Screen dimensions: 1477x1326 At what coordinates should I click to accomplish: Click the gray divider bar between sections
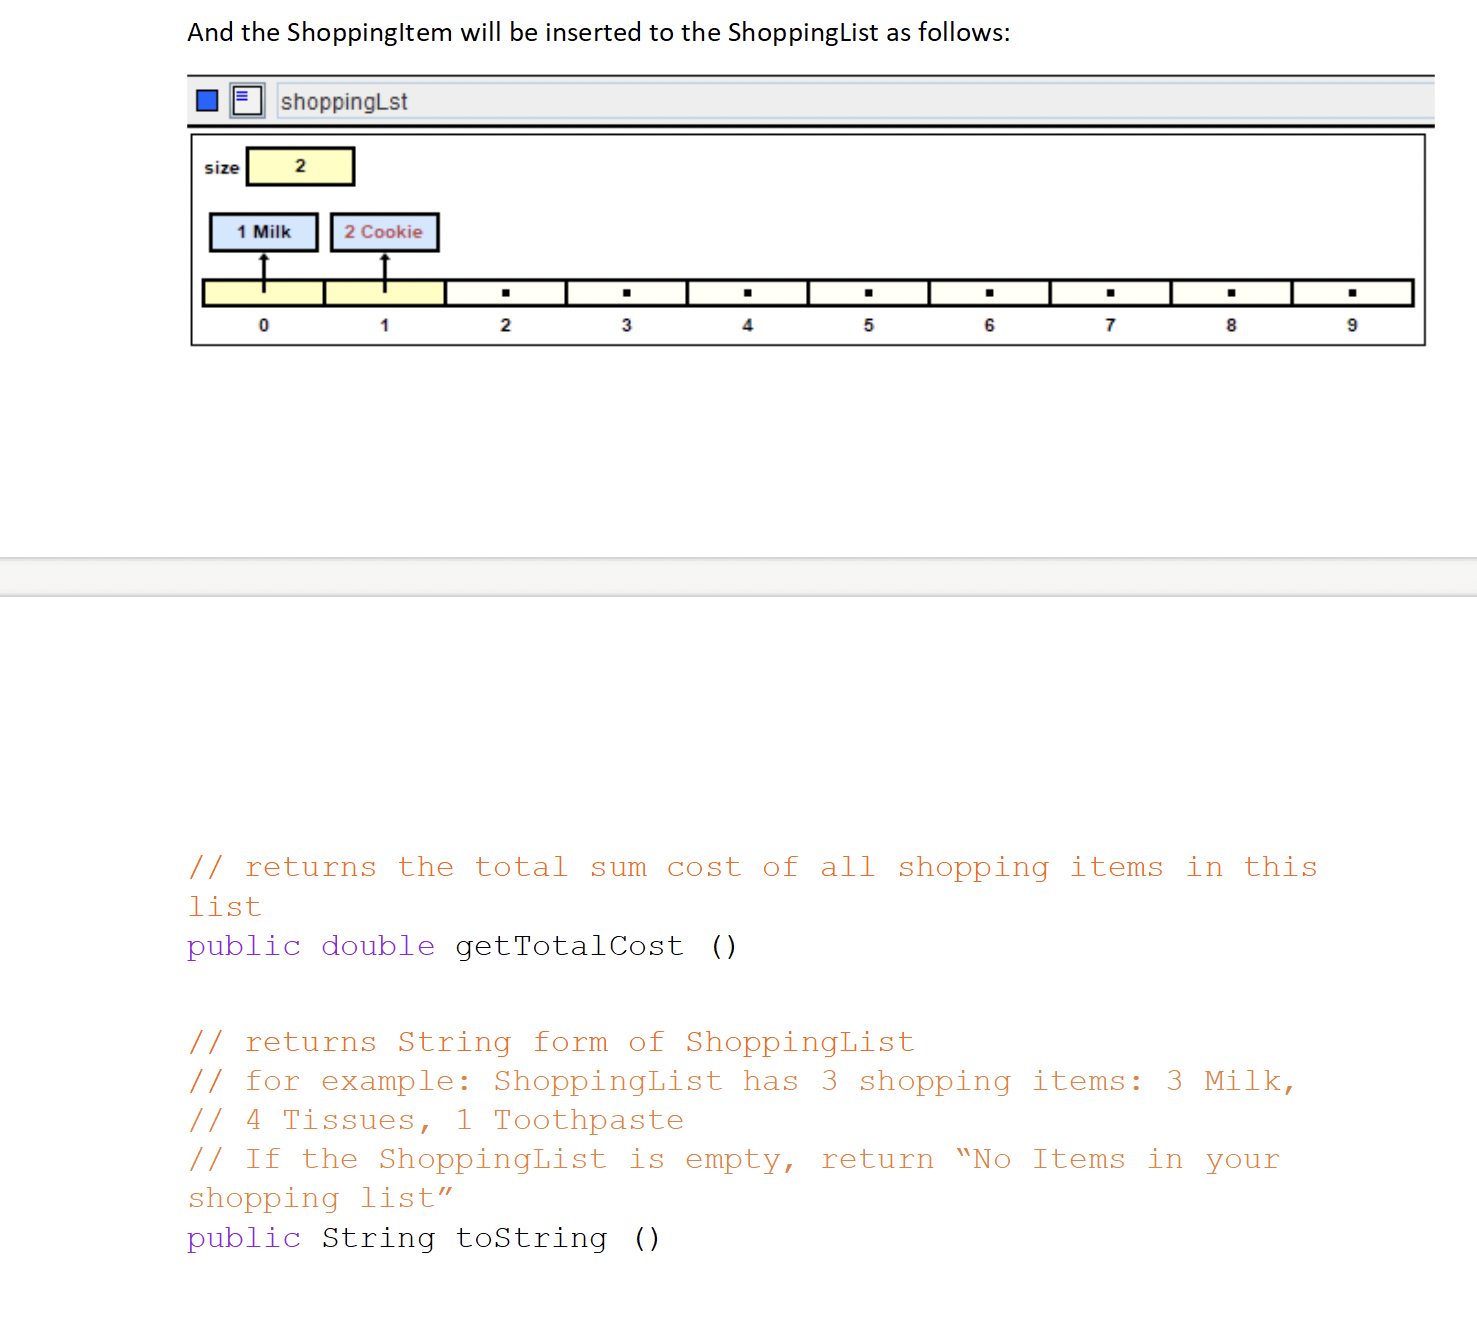738,574
